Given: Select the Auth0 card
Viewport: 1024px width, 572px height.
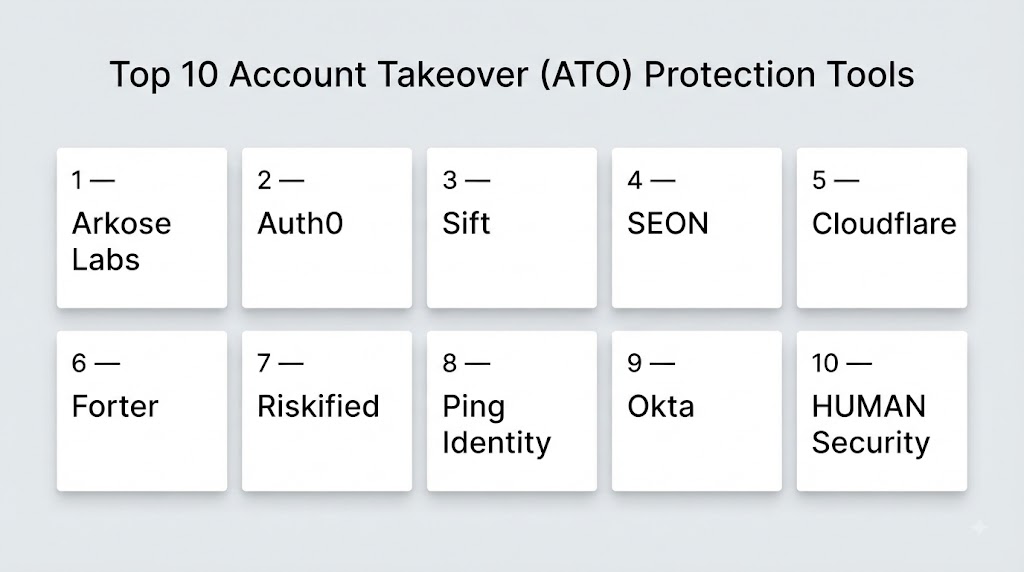Looking at the screenshot, I should pyautogui.click(x=327, y=228).
